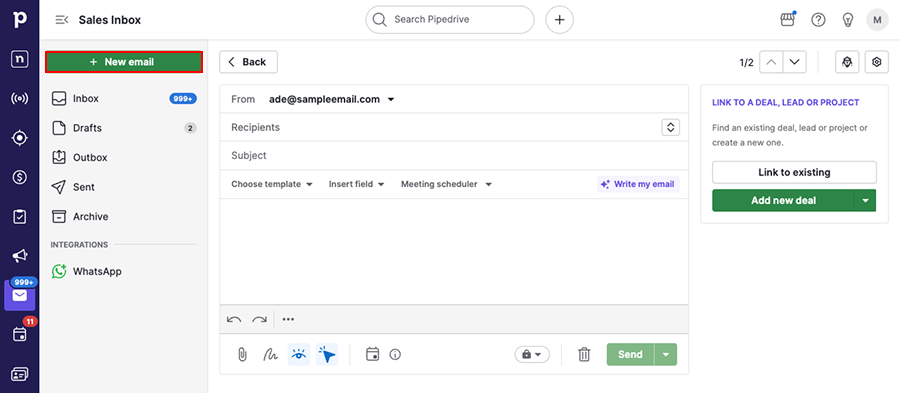Focus the Search Pipedrive field
Image resolution: width=900 pixels, height=393 pixels.
(450, 20)
